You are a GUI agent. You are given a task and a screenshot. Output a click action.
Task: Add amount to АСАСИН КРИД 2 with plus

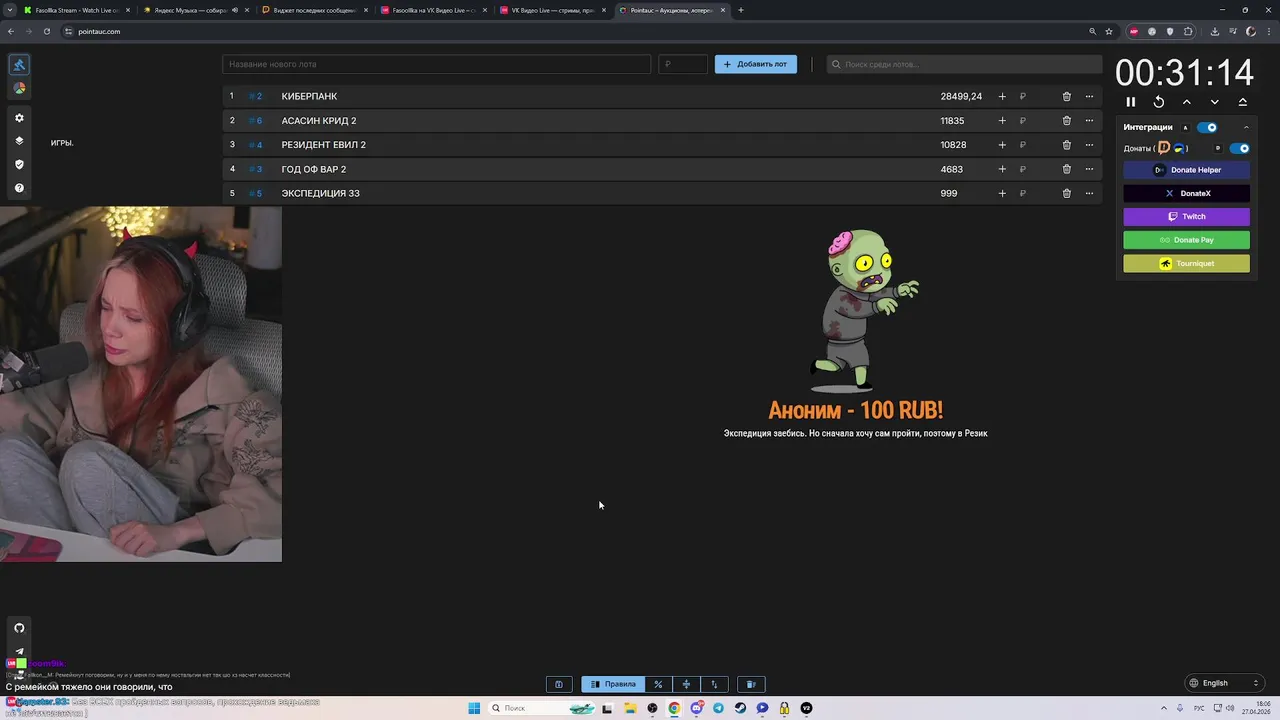click(x=1002, y=120)
